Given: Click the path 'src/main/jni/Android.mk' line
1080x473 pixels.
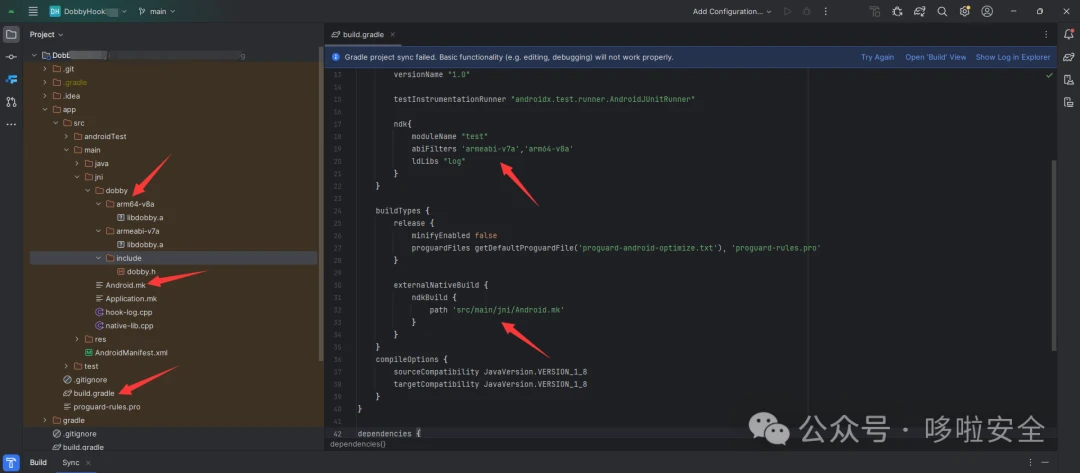Looking at the screenshot, I should tap(497, 310).
